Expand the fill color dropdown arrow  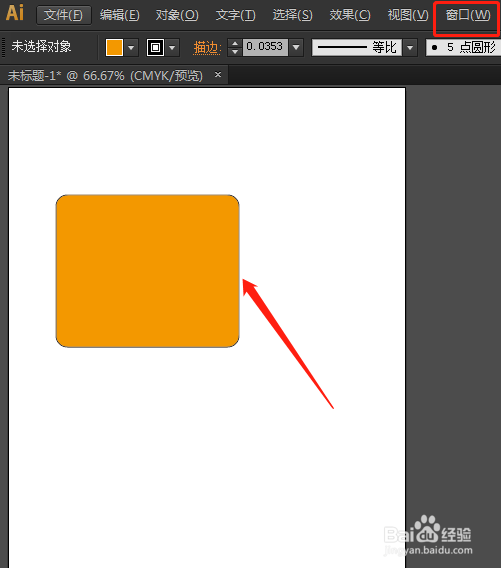[131, 47]
